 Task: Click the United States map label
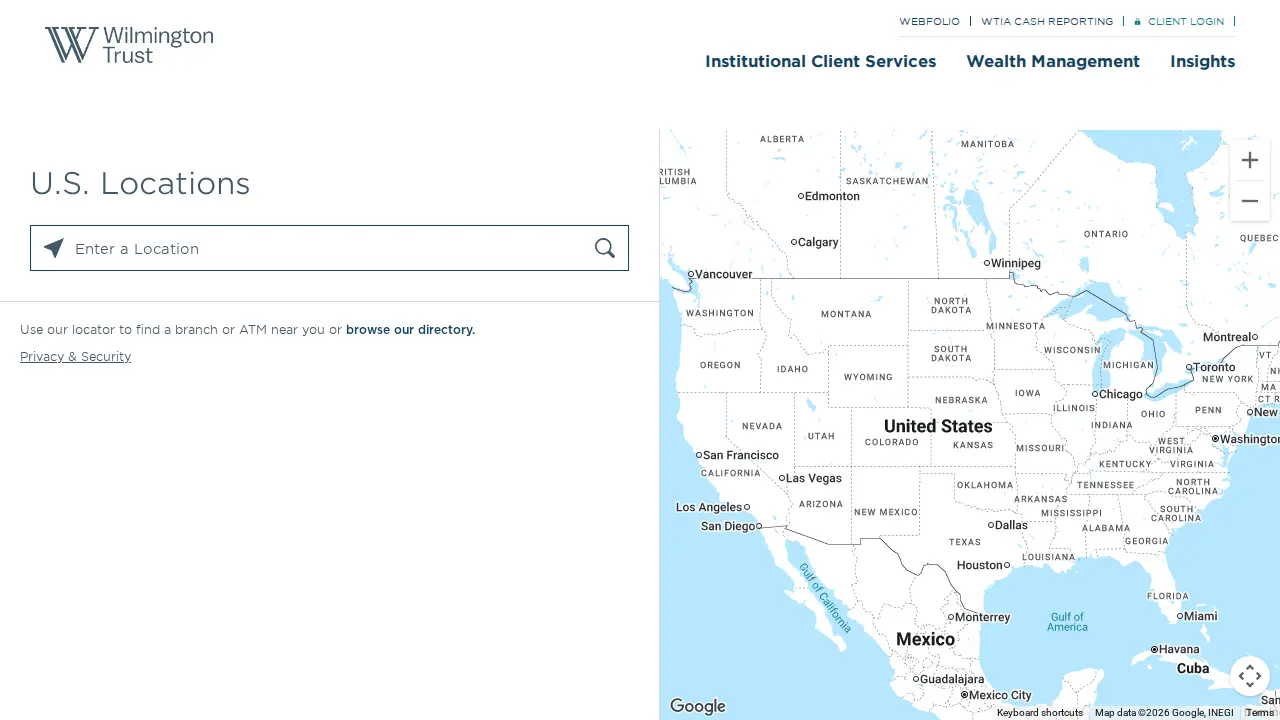[938, 426]
